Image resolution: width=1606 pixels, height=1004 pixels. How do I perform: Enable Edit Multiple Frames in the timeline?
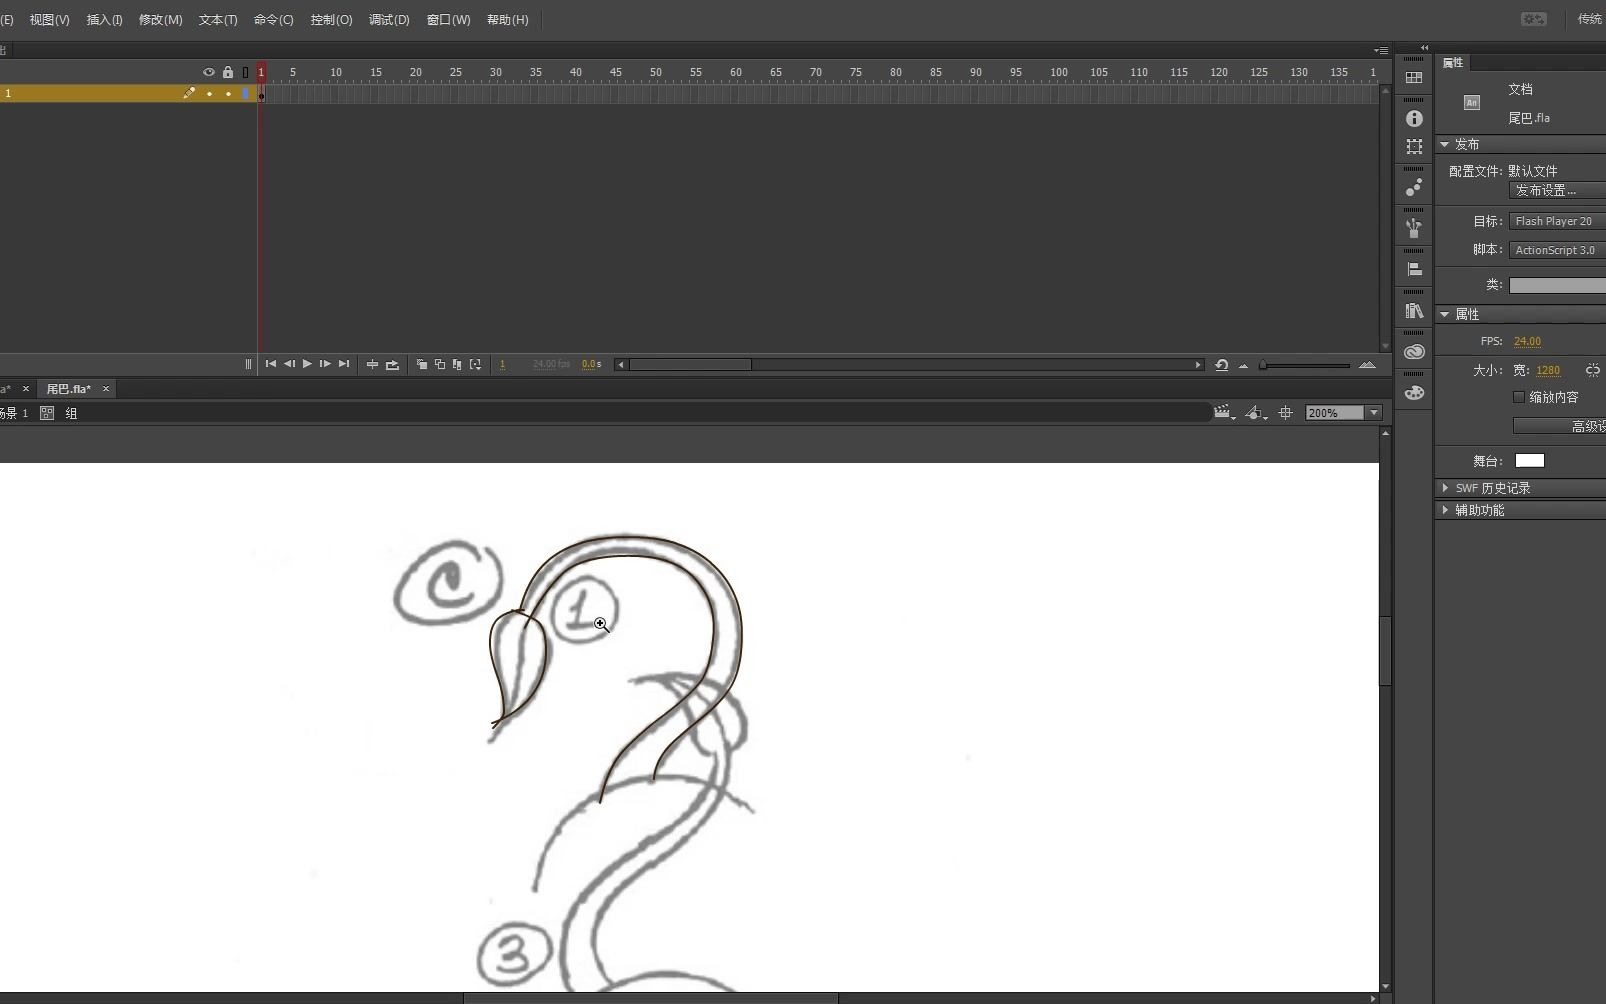pos(457,364)
